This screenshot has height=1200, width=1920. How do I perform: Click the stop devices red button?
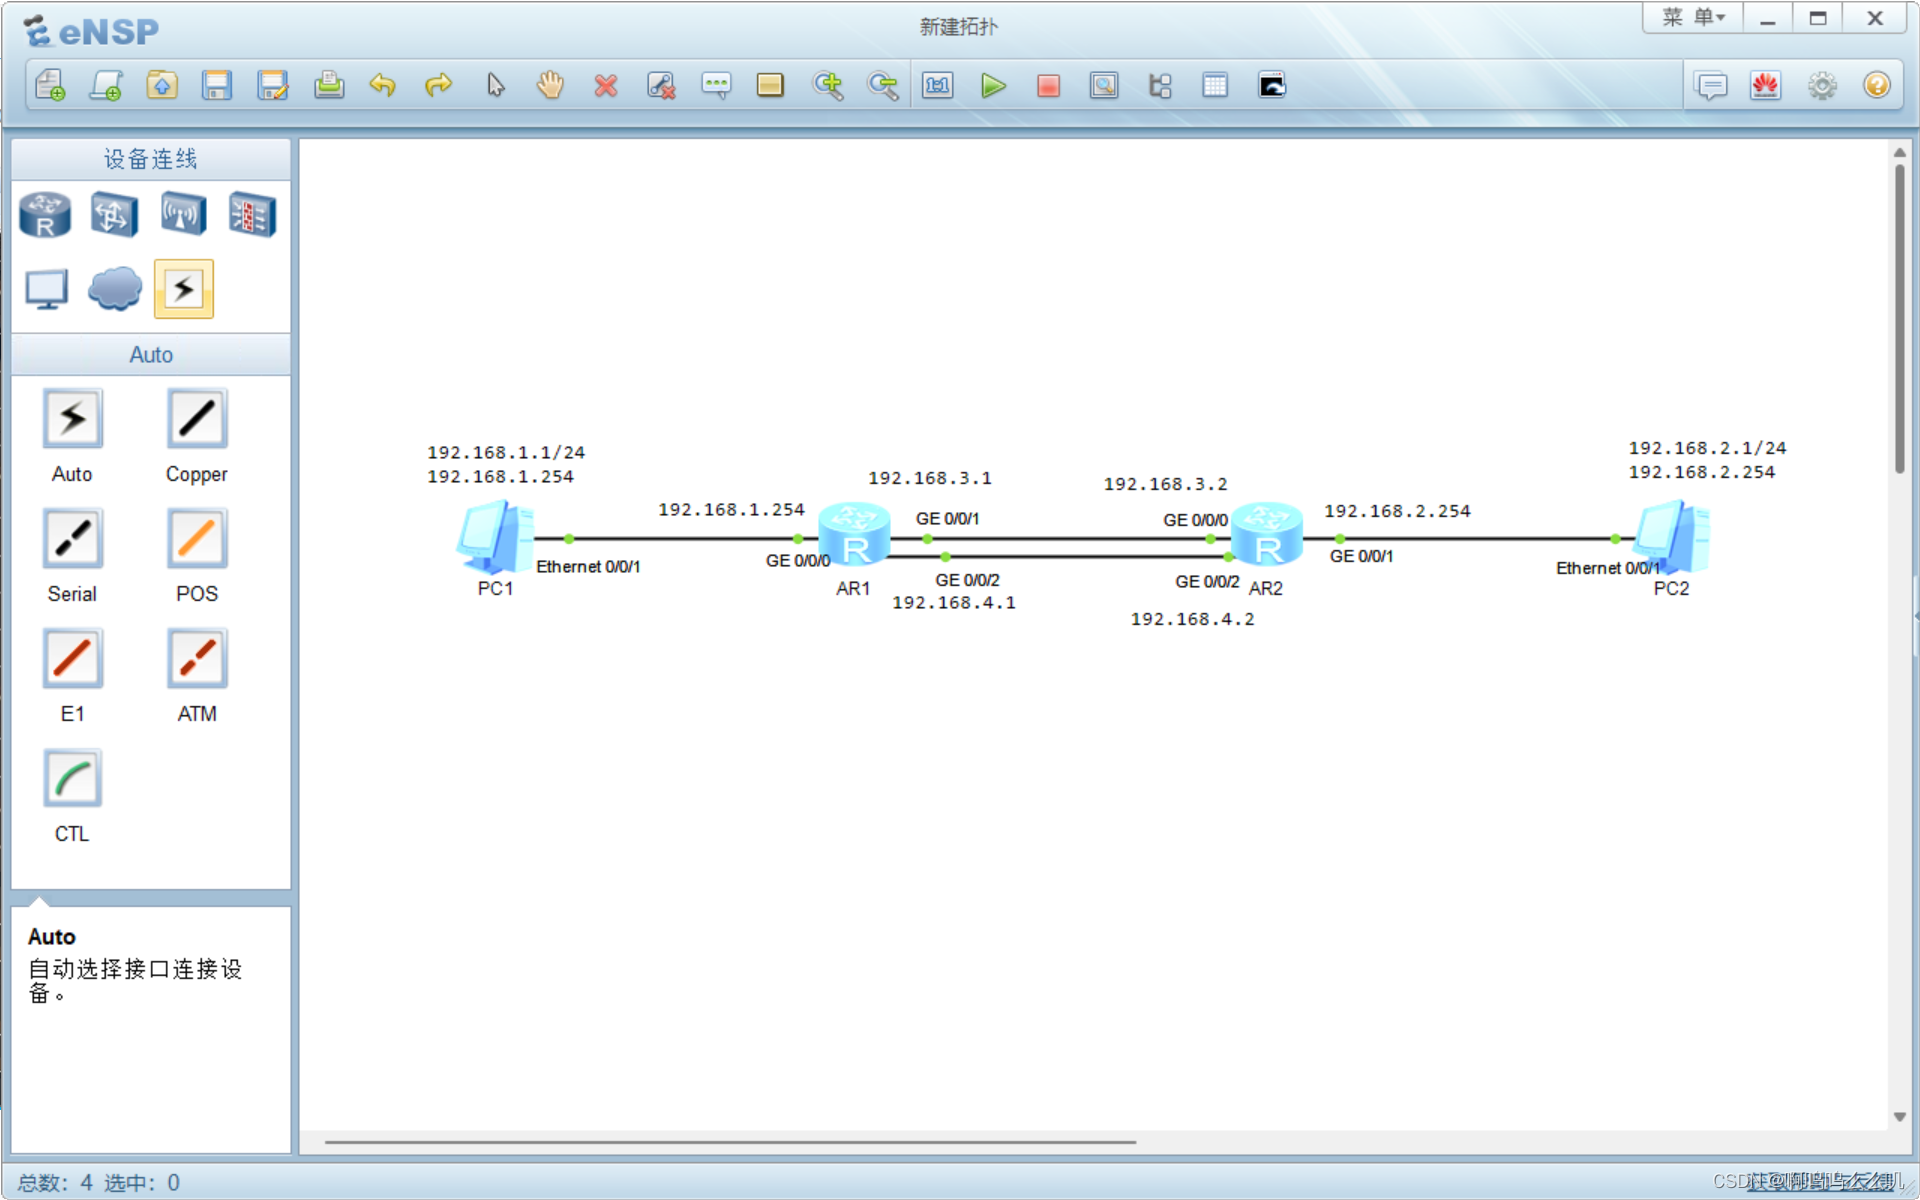click(x=1048, y=86)
